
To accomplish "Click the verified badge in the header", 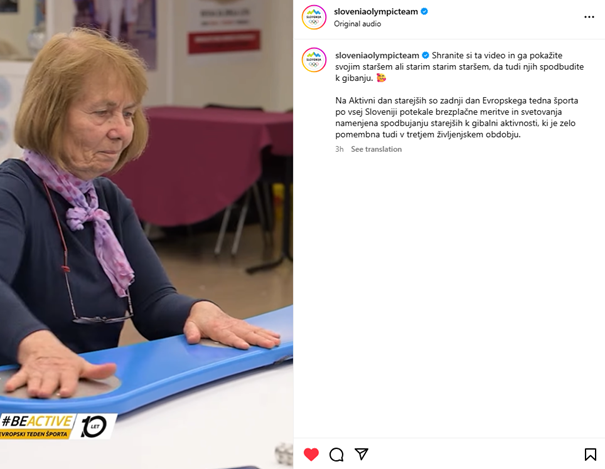I will click(424, 12).
